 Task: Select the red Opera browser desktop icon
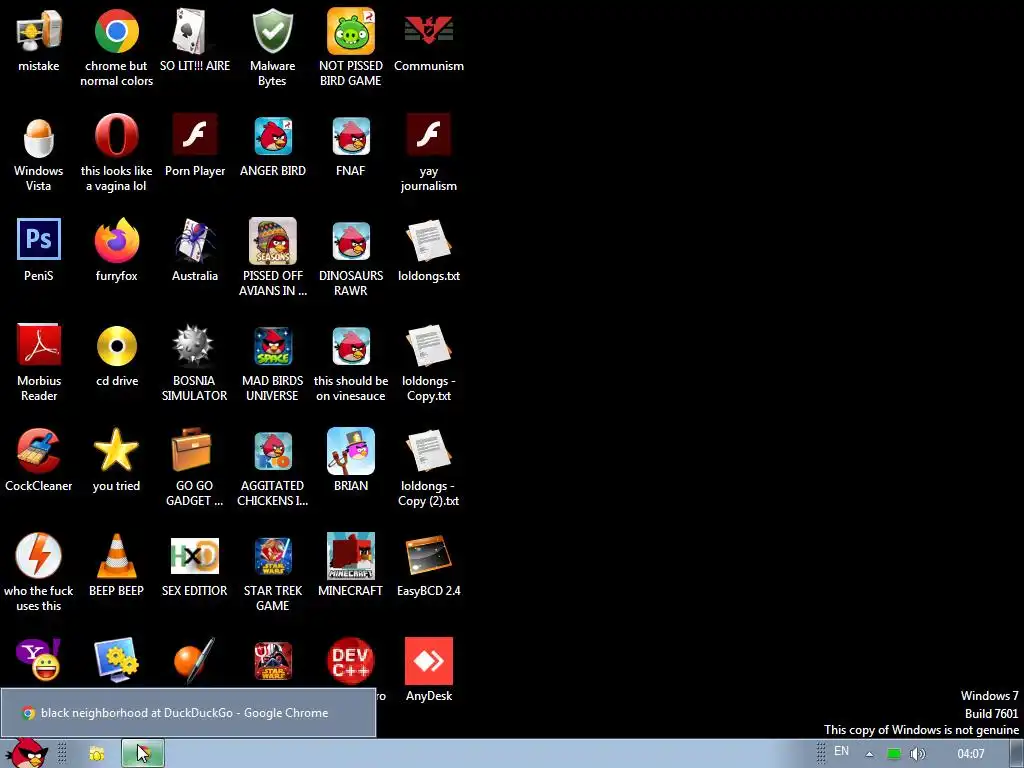[x=116, y=136]
